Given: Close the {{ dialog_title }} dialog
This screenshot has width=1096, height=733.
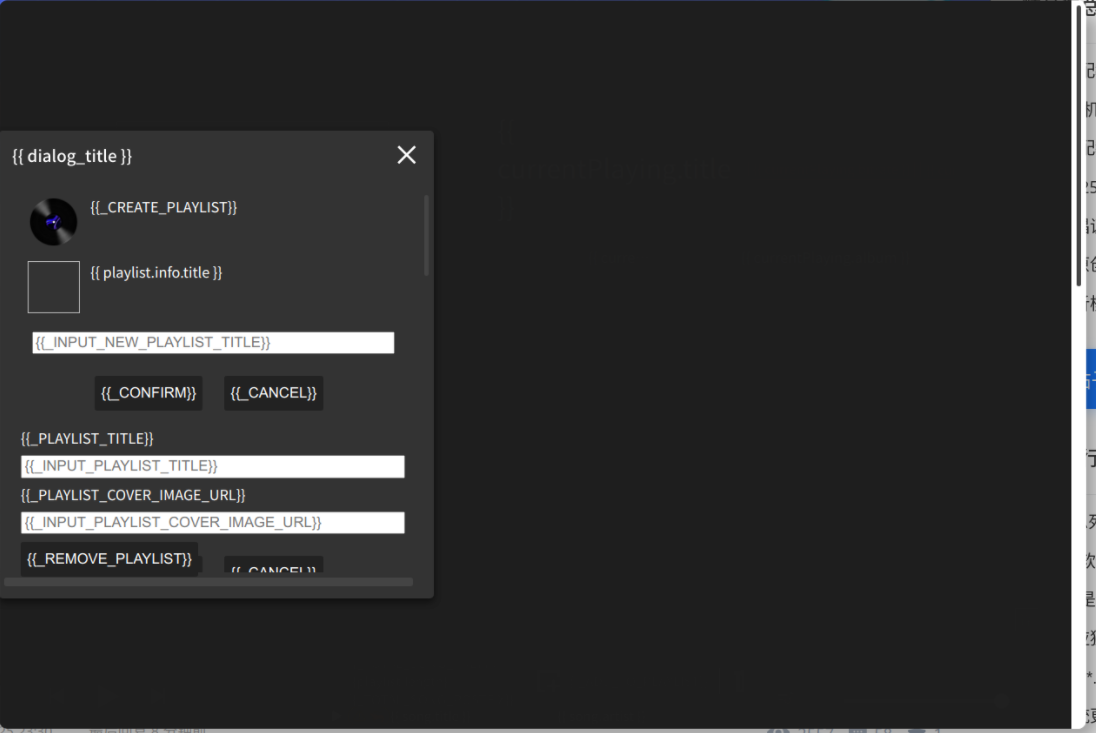Looking at the screenshot, I should click(x=406, y=155).
